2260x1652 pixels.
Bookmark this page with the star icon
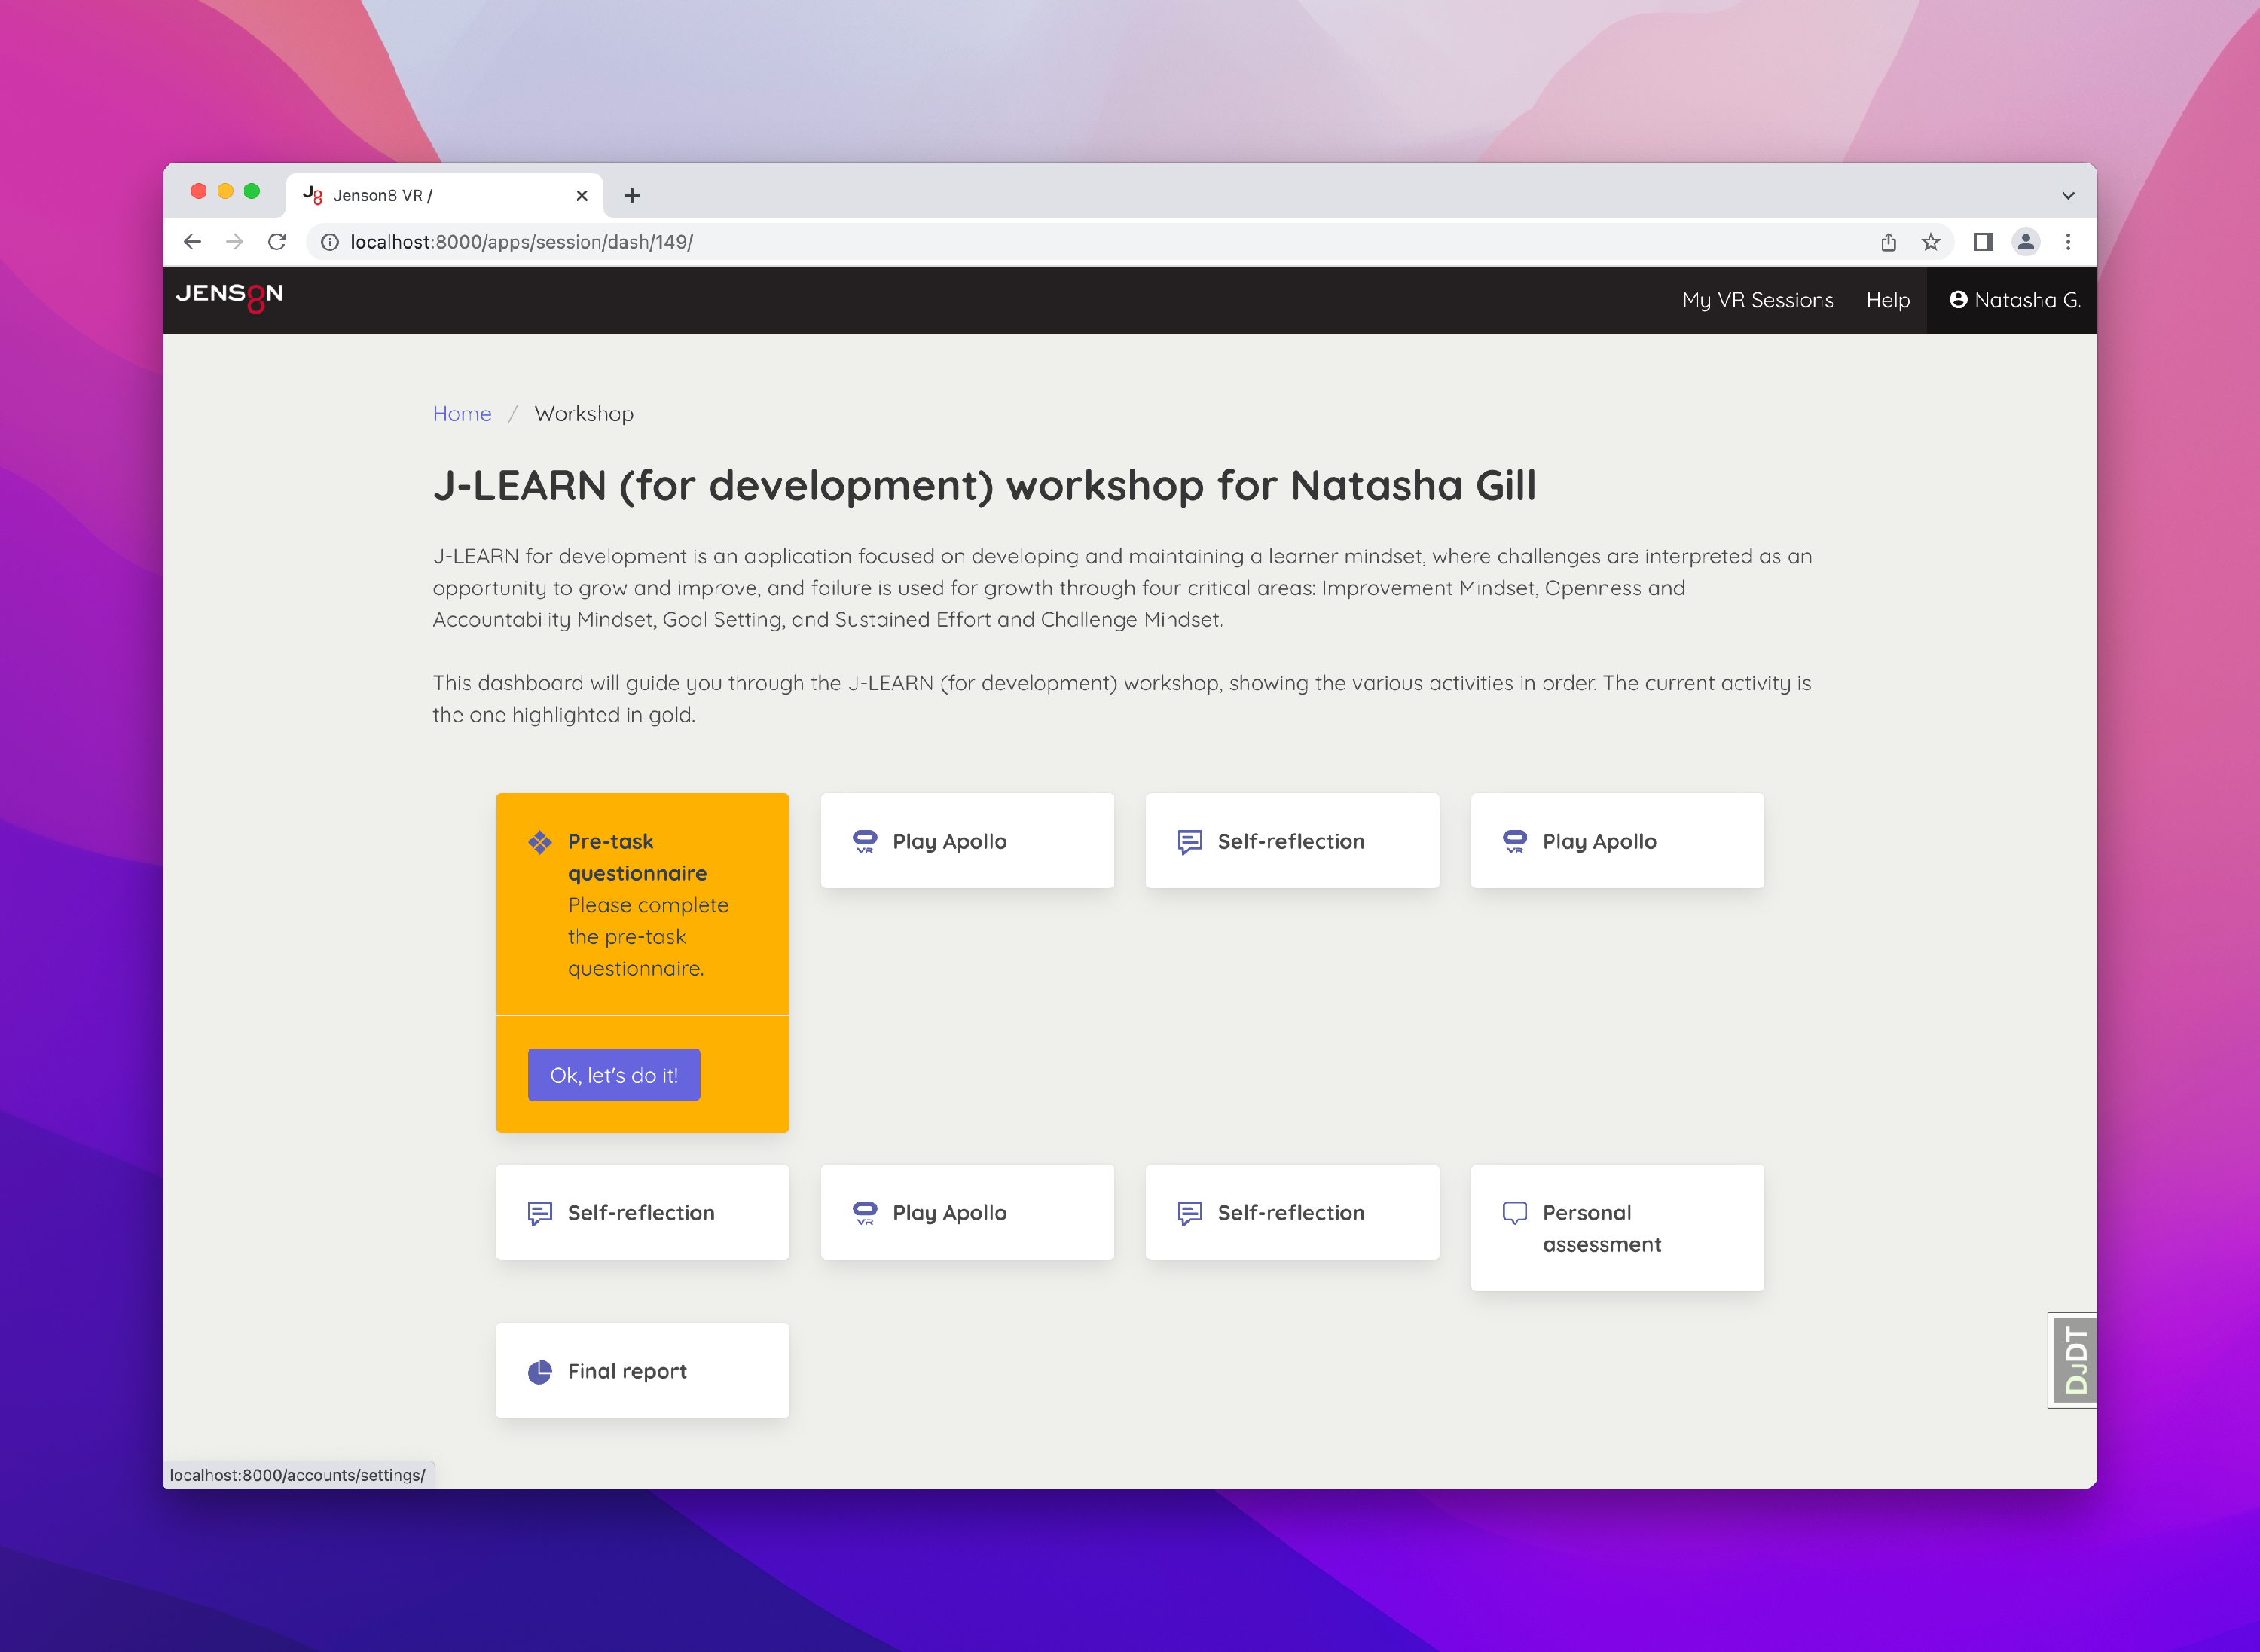(1930, 242)
